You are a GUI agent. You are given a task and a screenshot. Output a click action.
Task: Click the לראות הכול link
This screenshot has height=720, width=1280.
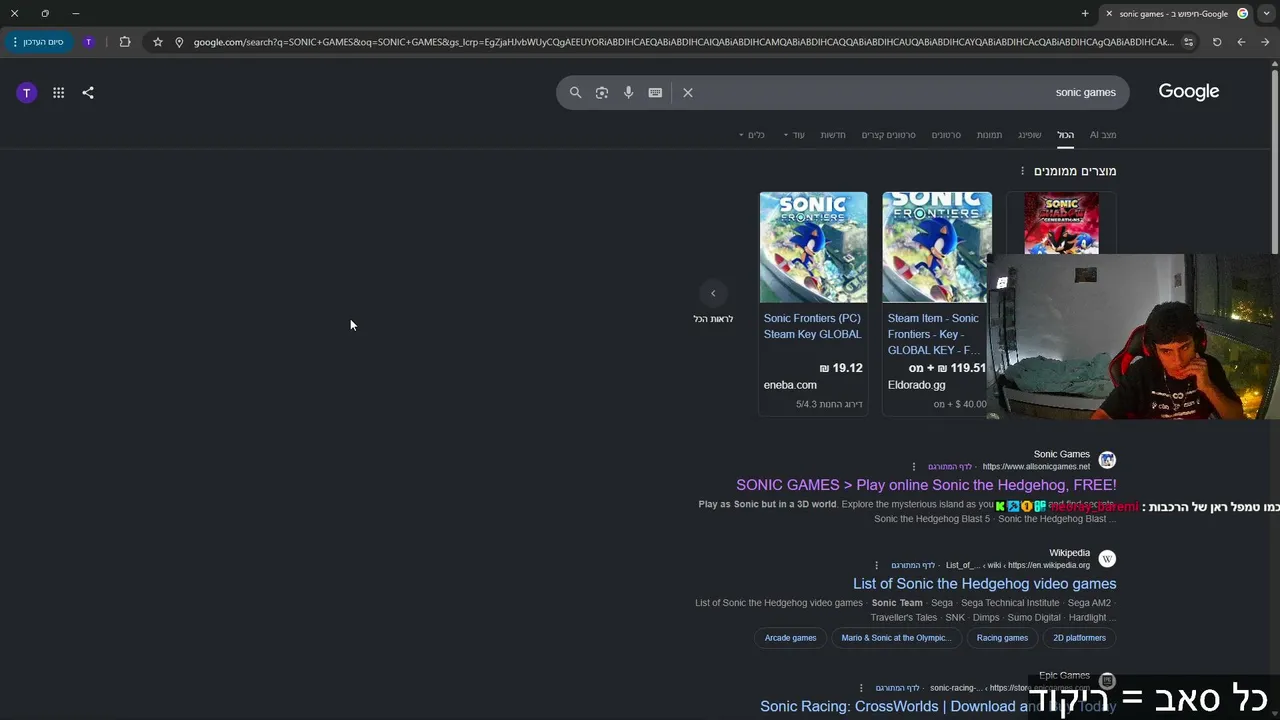713,319
